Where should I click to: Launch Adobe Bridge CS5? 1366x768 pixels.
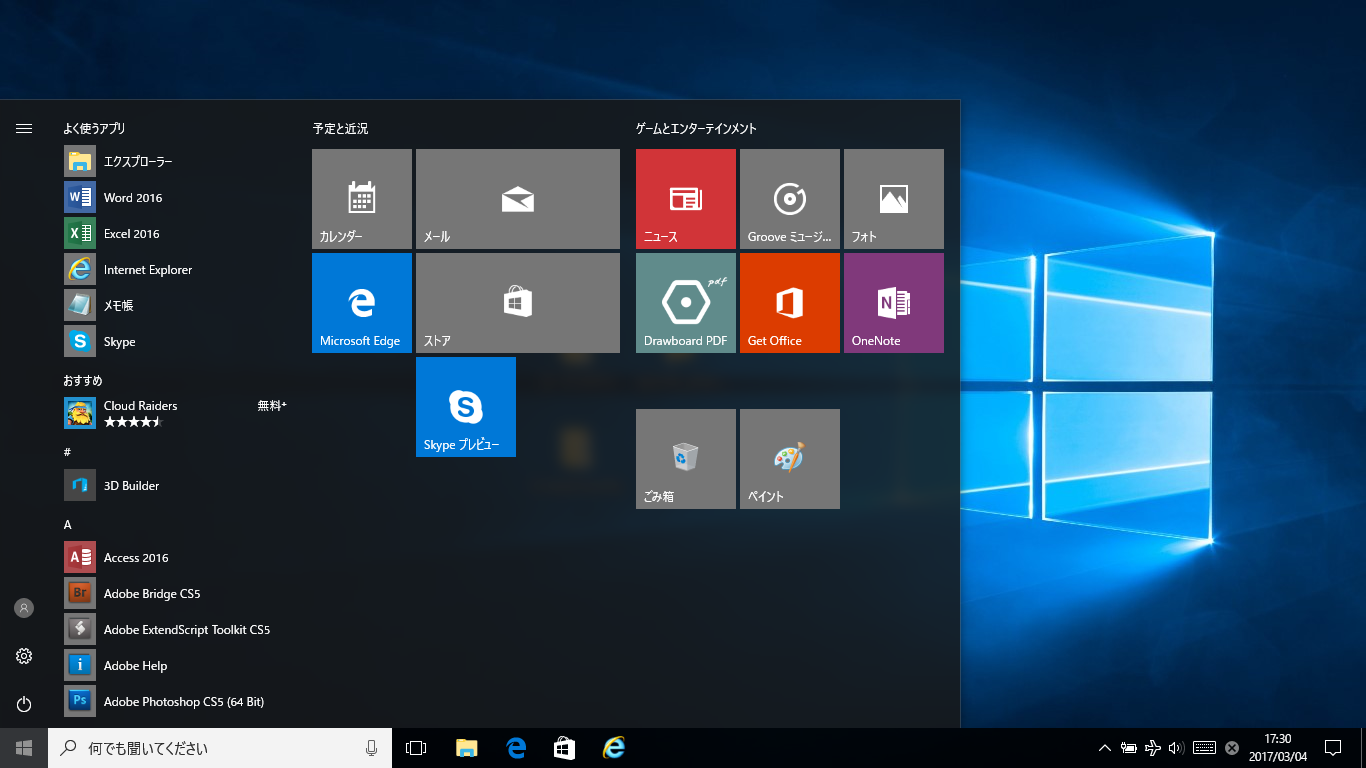(x=176, y=593)
